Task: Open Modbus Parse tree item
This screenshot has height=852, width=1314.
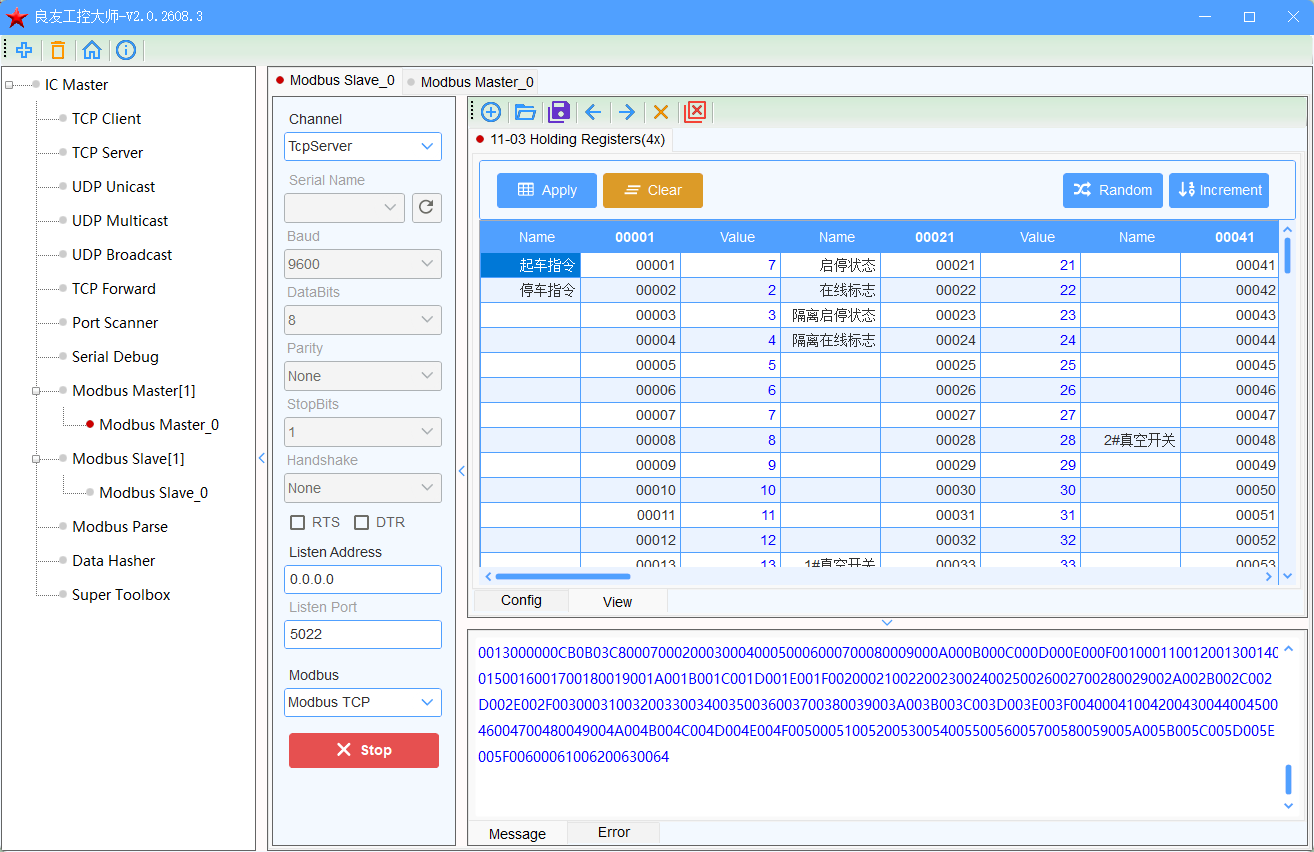Action: [120, 527]
